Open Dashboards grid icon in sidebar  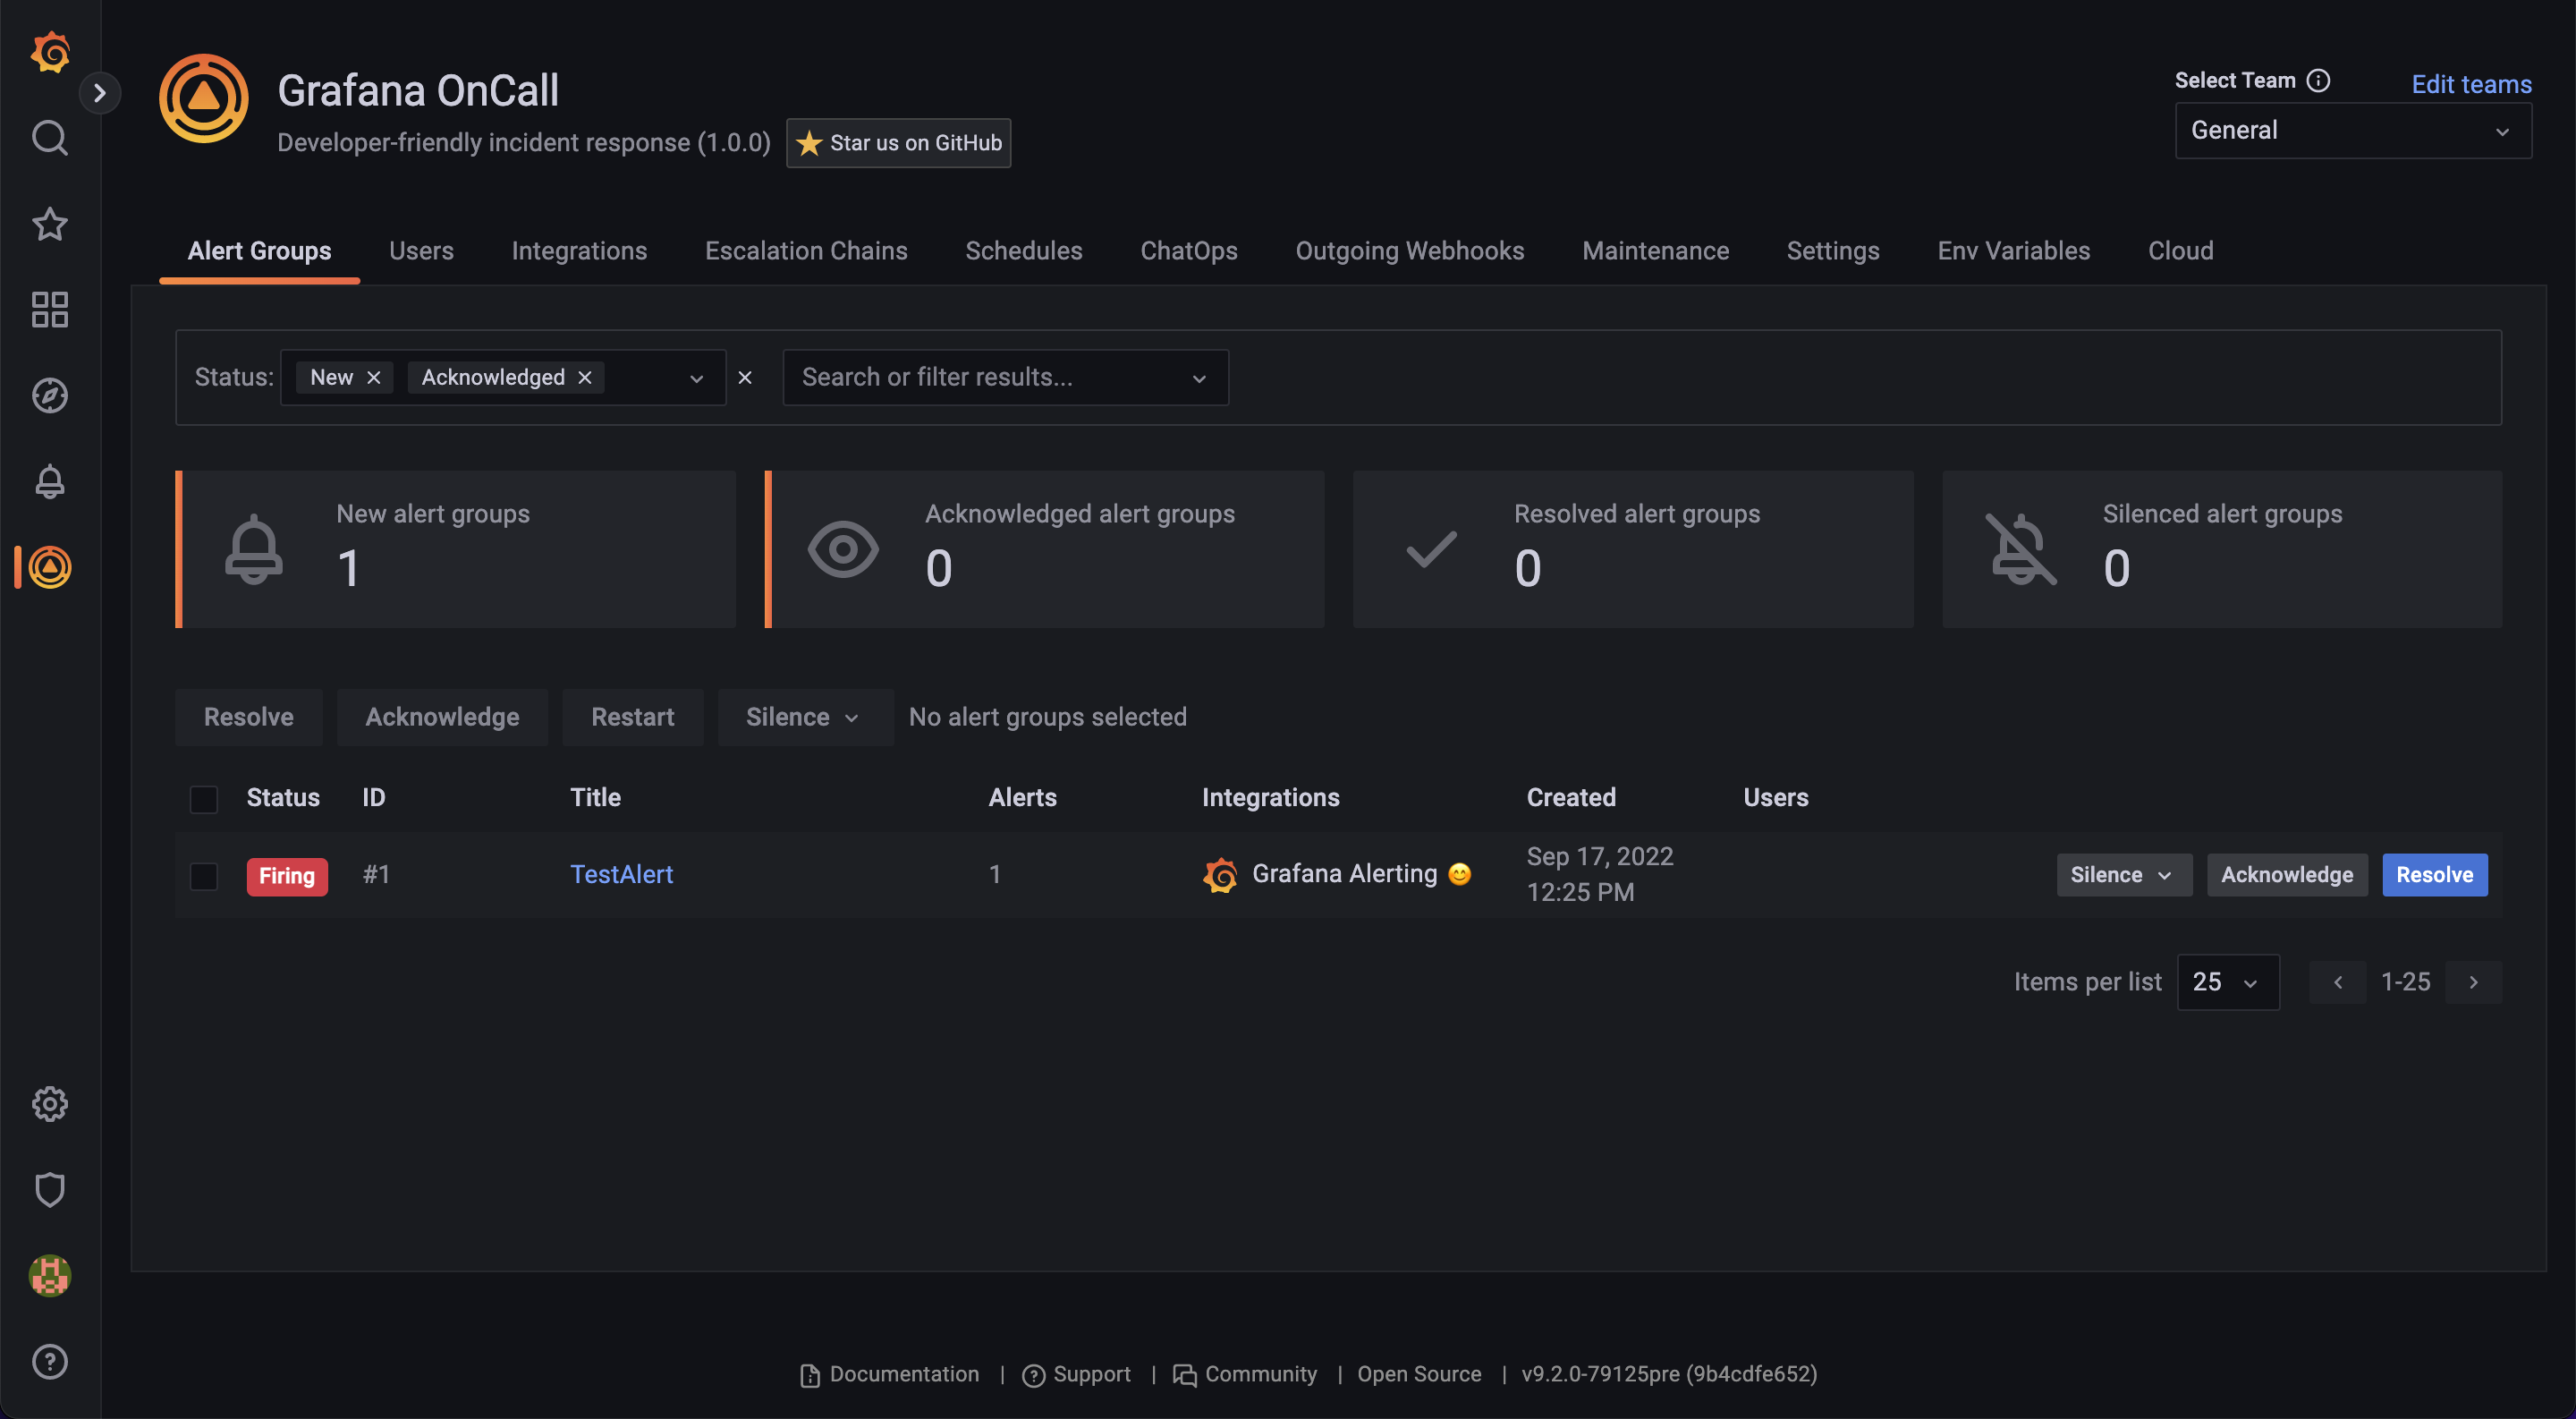pos(49,310)
